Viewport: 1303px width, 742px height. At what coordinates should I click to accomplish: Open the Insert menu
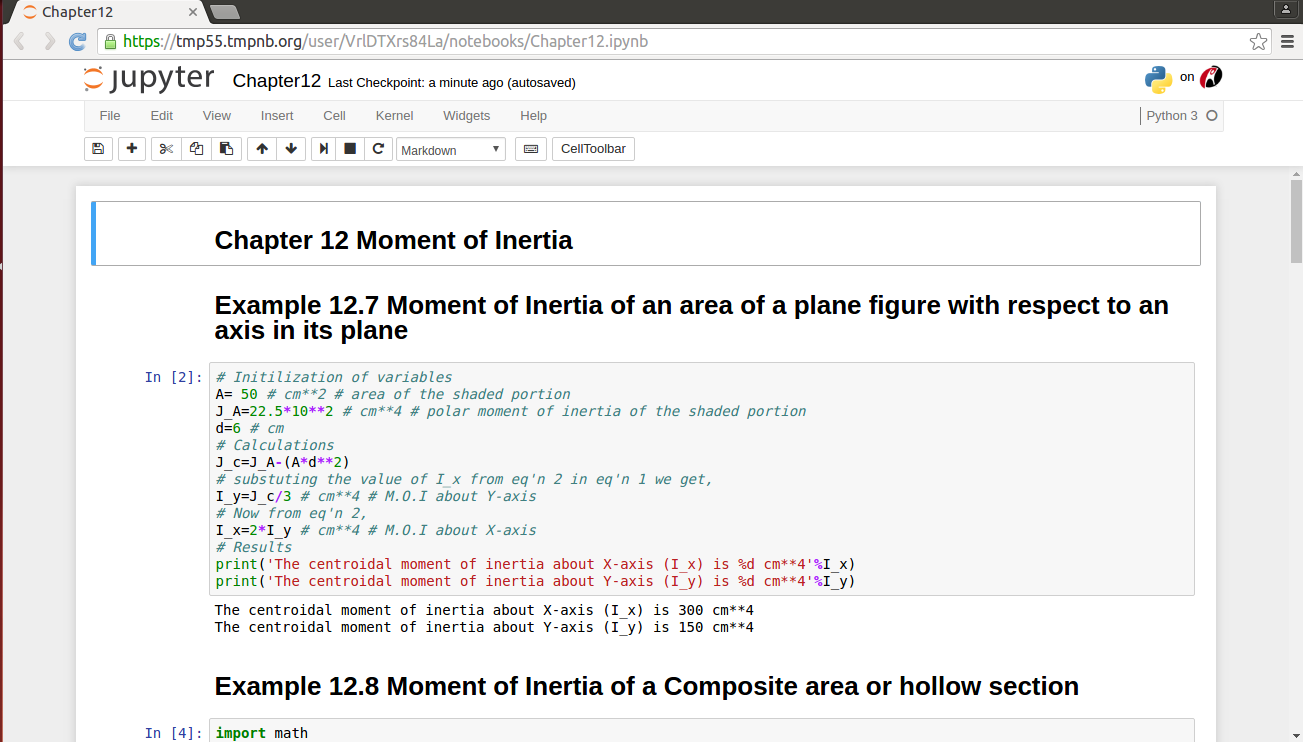tap(277, 116)
